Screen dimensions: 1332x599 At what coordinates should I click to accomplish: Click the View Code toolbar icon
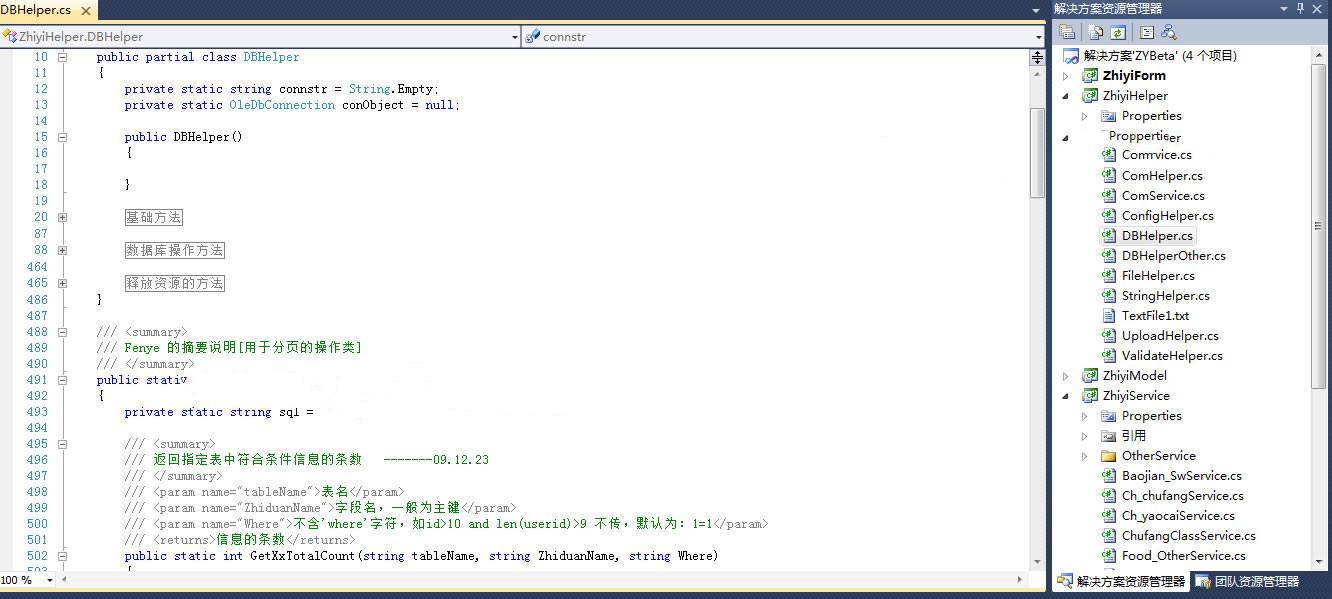1146,32
